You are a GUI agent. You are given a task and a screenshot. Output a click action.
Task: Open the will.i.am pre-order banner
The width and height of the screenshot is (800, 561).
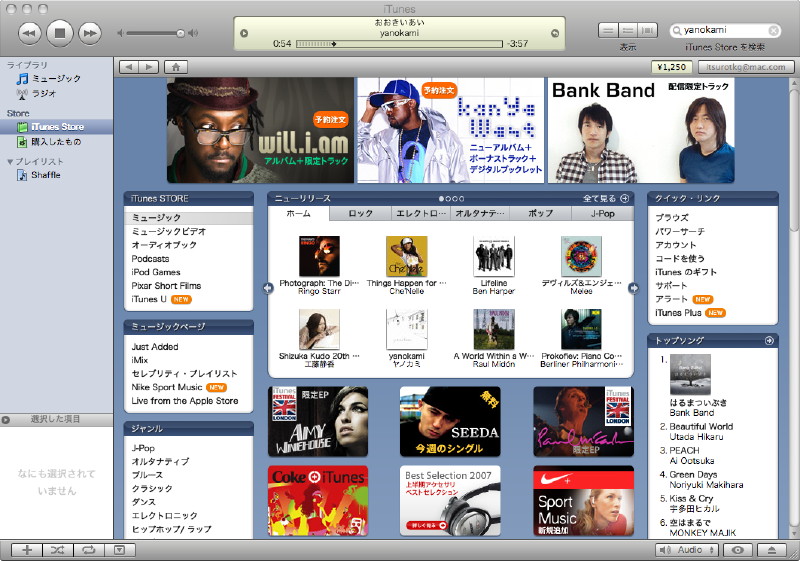tap(260, 130)
